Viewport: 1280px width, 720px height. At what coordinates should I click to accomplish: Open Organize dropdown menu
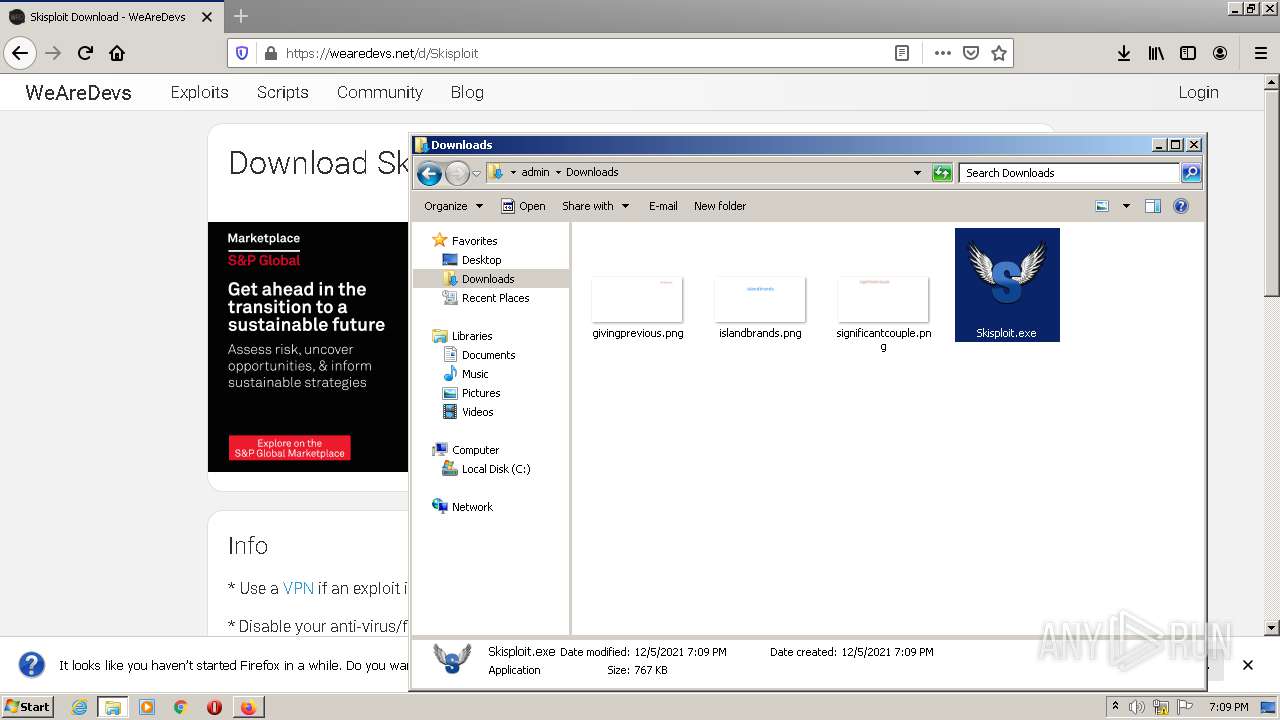453,206
